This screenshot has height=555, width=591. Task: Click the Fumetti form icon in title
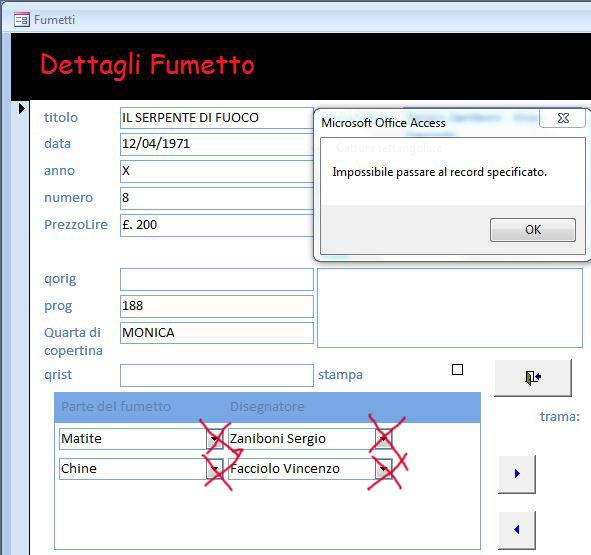click(21, 20)
